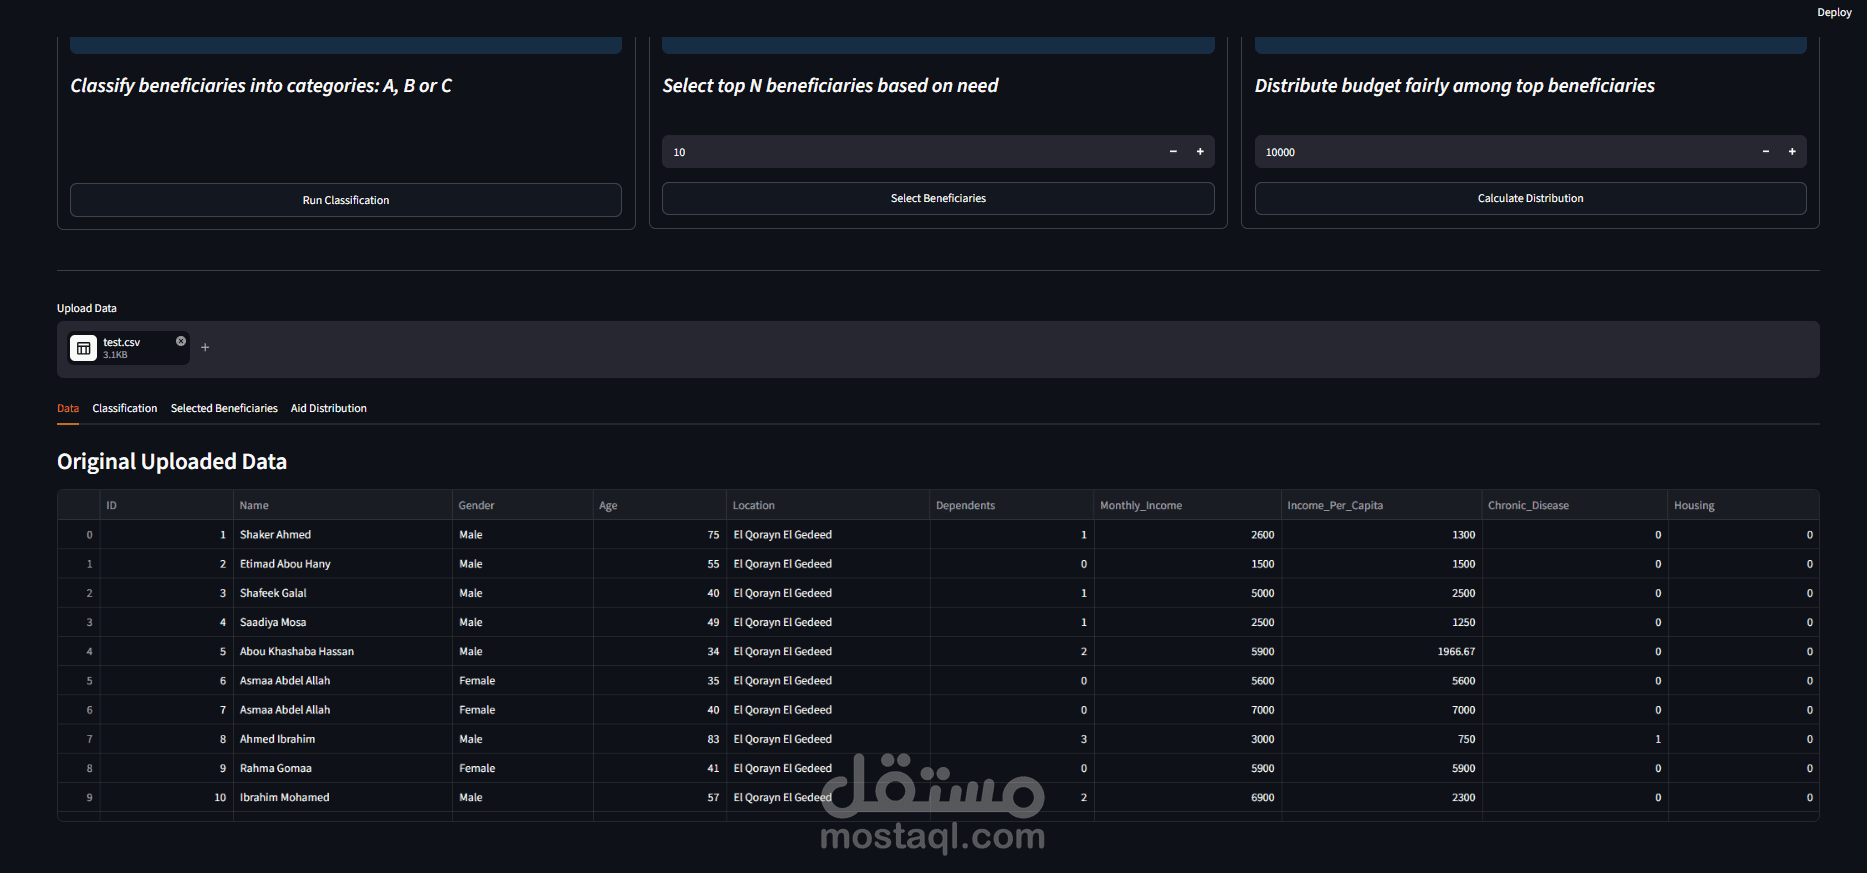The width and height of the screenshot is (1867, 873).
Task: Click the Income_Per_Capita cell showing 1966.67
Action: (1381, 651)
